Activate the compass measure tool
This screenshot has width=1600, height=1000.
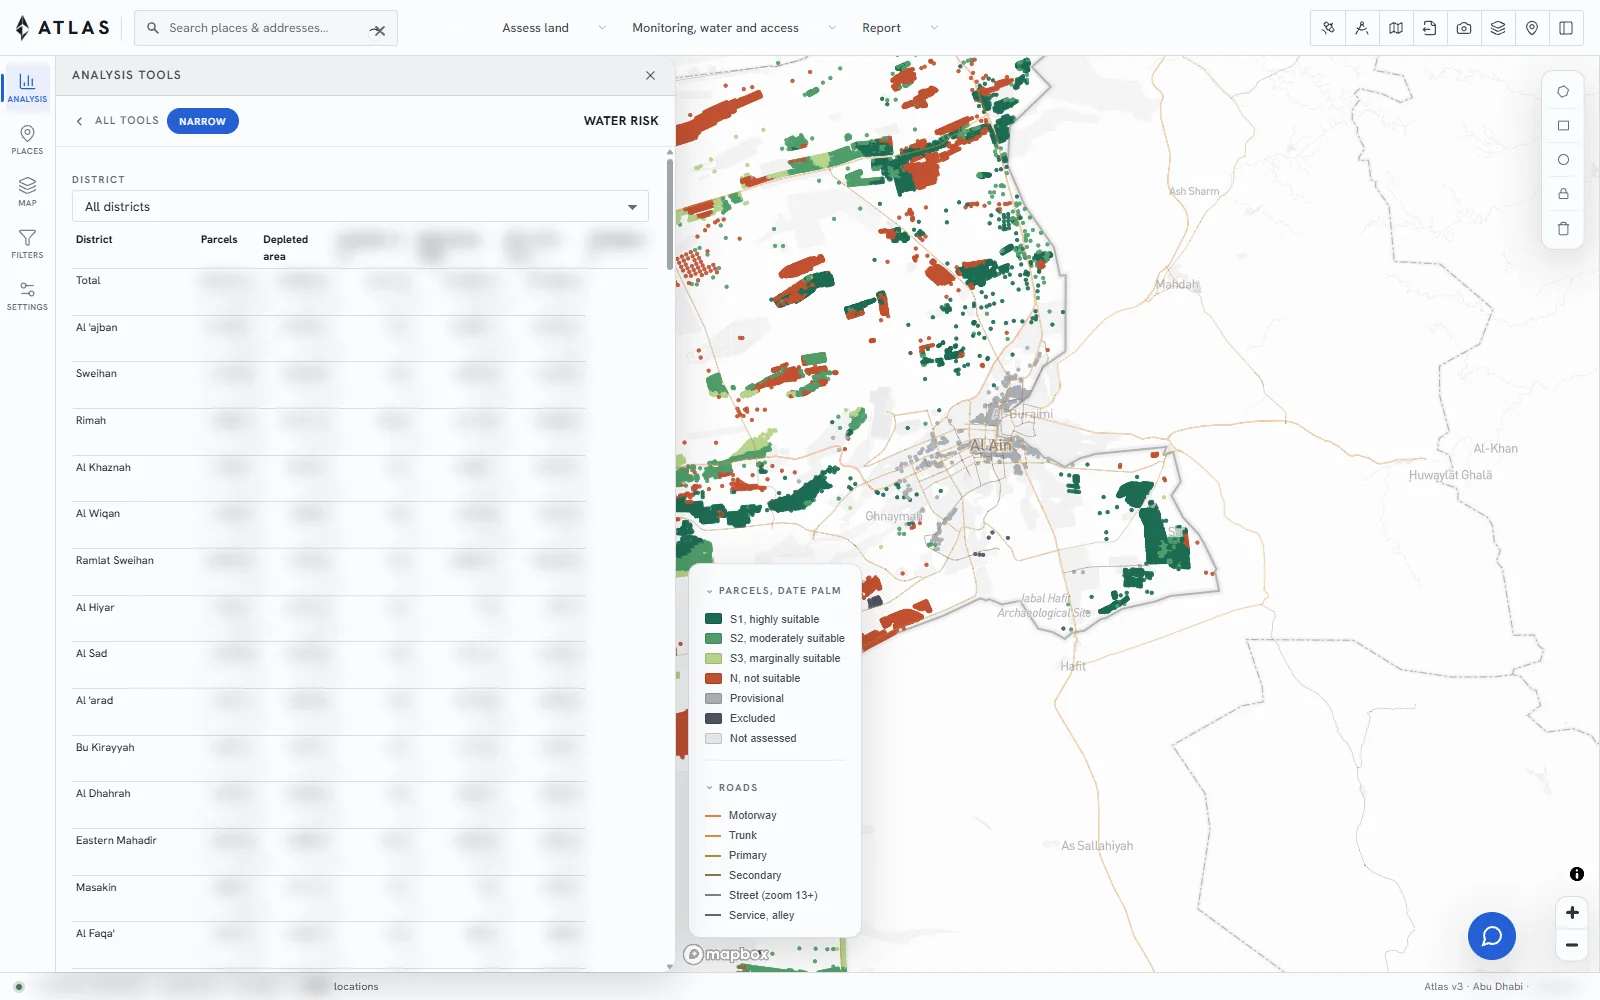pos(1362,28)
